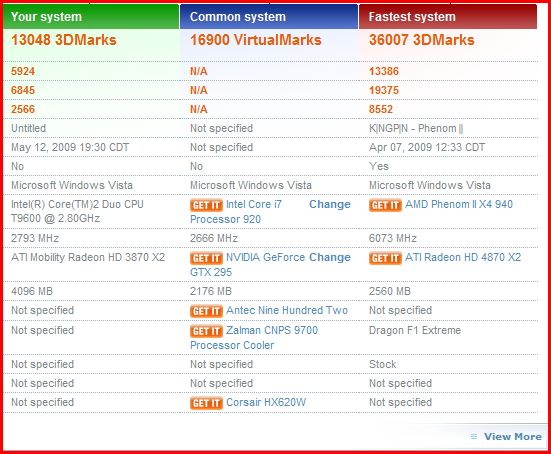
Task: Click GET IT badge for Antec Nine Hundred Two
Action: (x=206, y=311)
